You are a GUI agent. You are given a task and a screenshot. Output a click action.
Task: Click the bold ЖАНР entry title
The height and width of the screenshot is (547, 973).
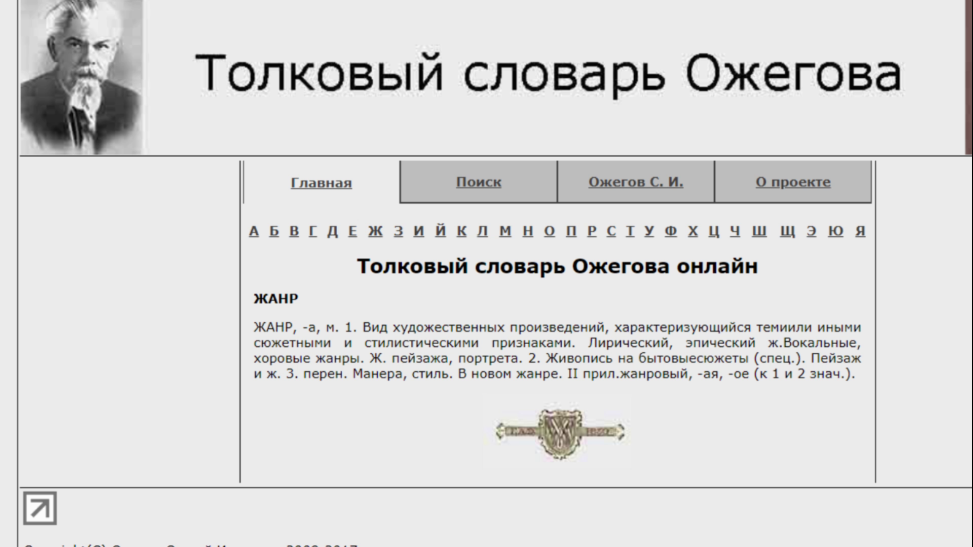[276, 299]
